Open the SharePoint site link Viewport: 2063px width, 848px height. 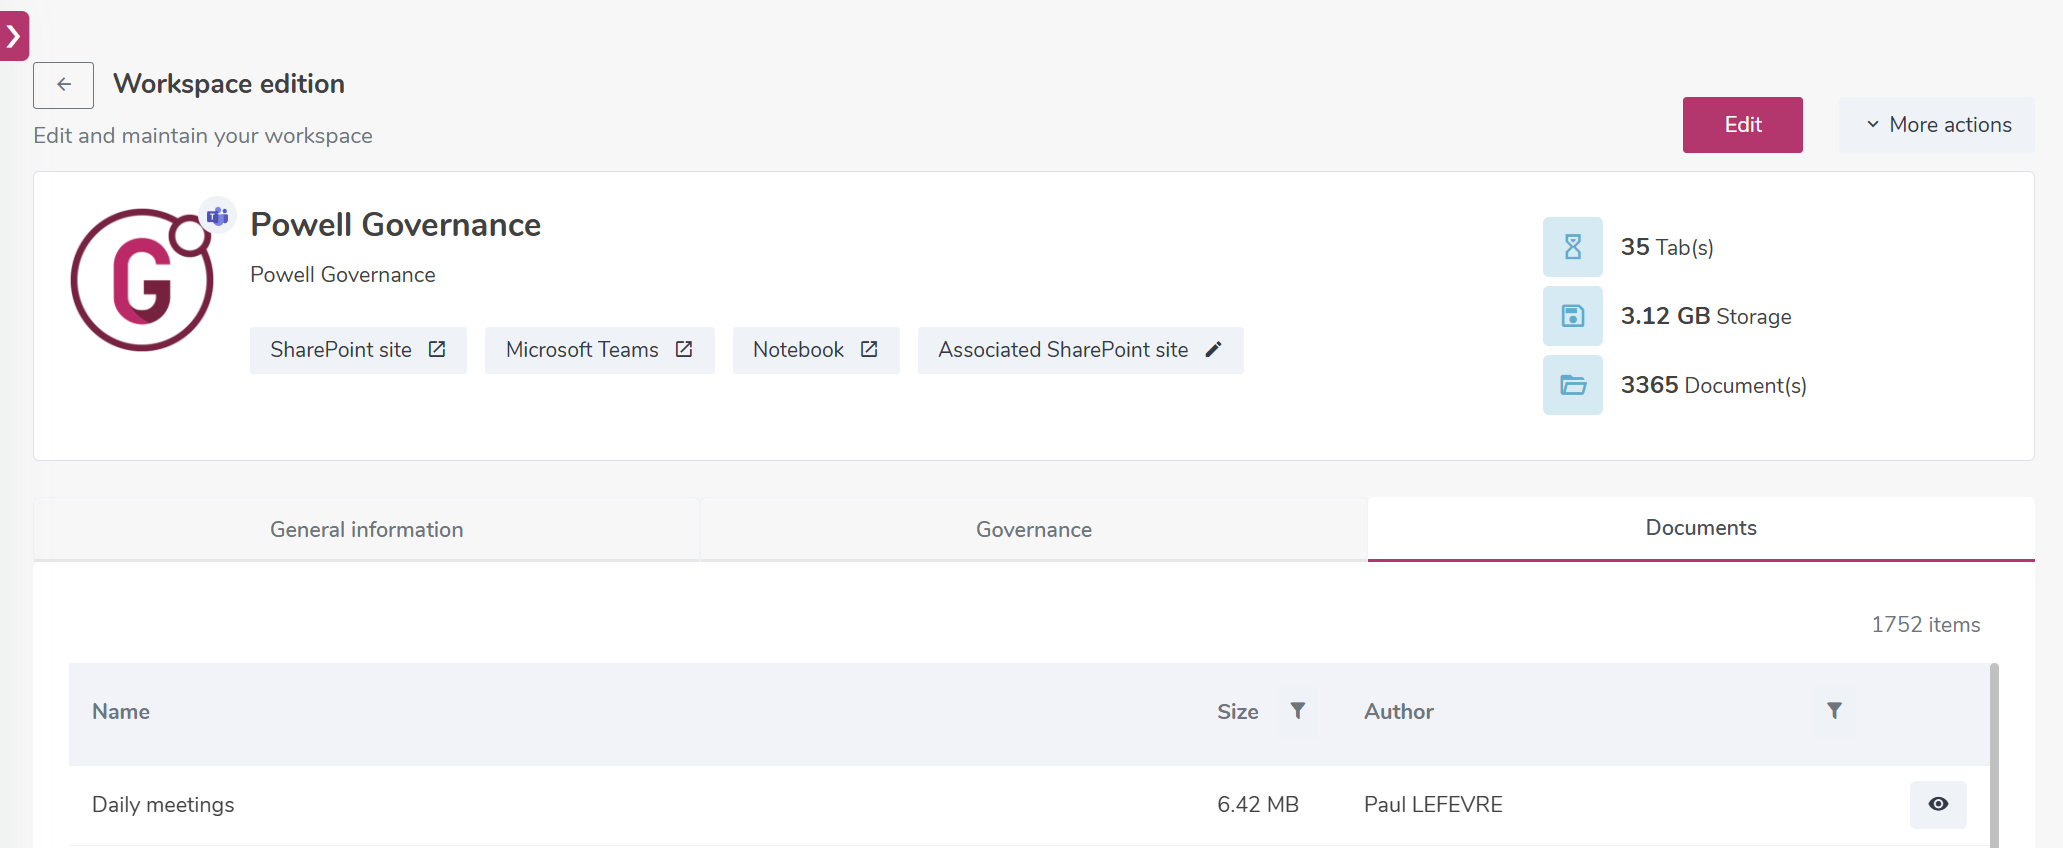tap(358, 350)
